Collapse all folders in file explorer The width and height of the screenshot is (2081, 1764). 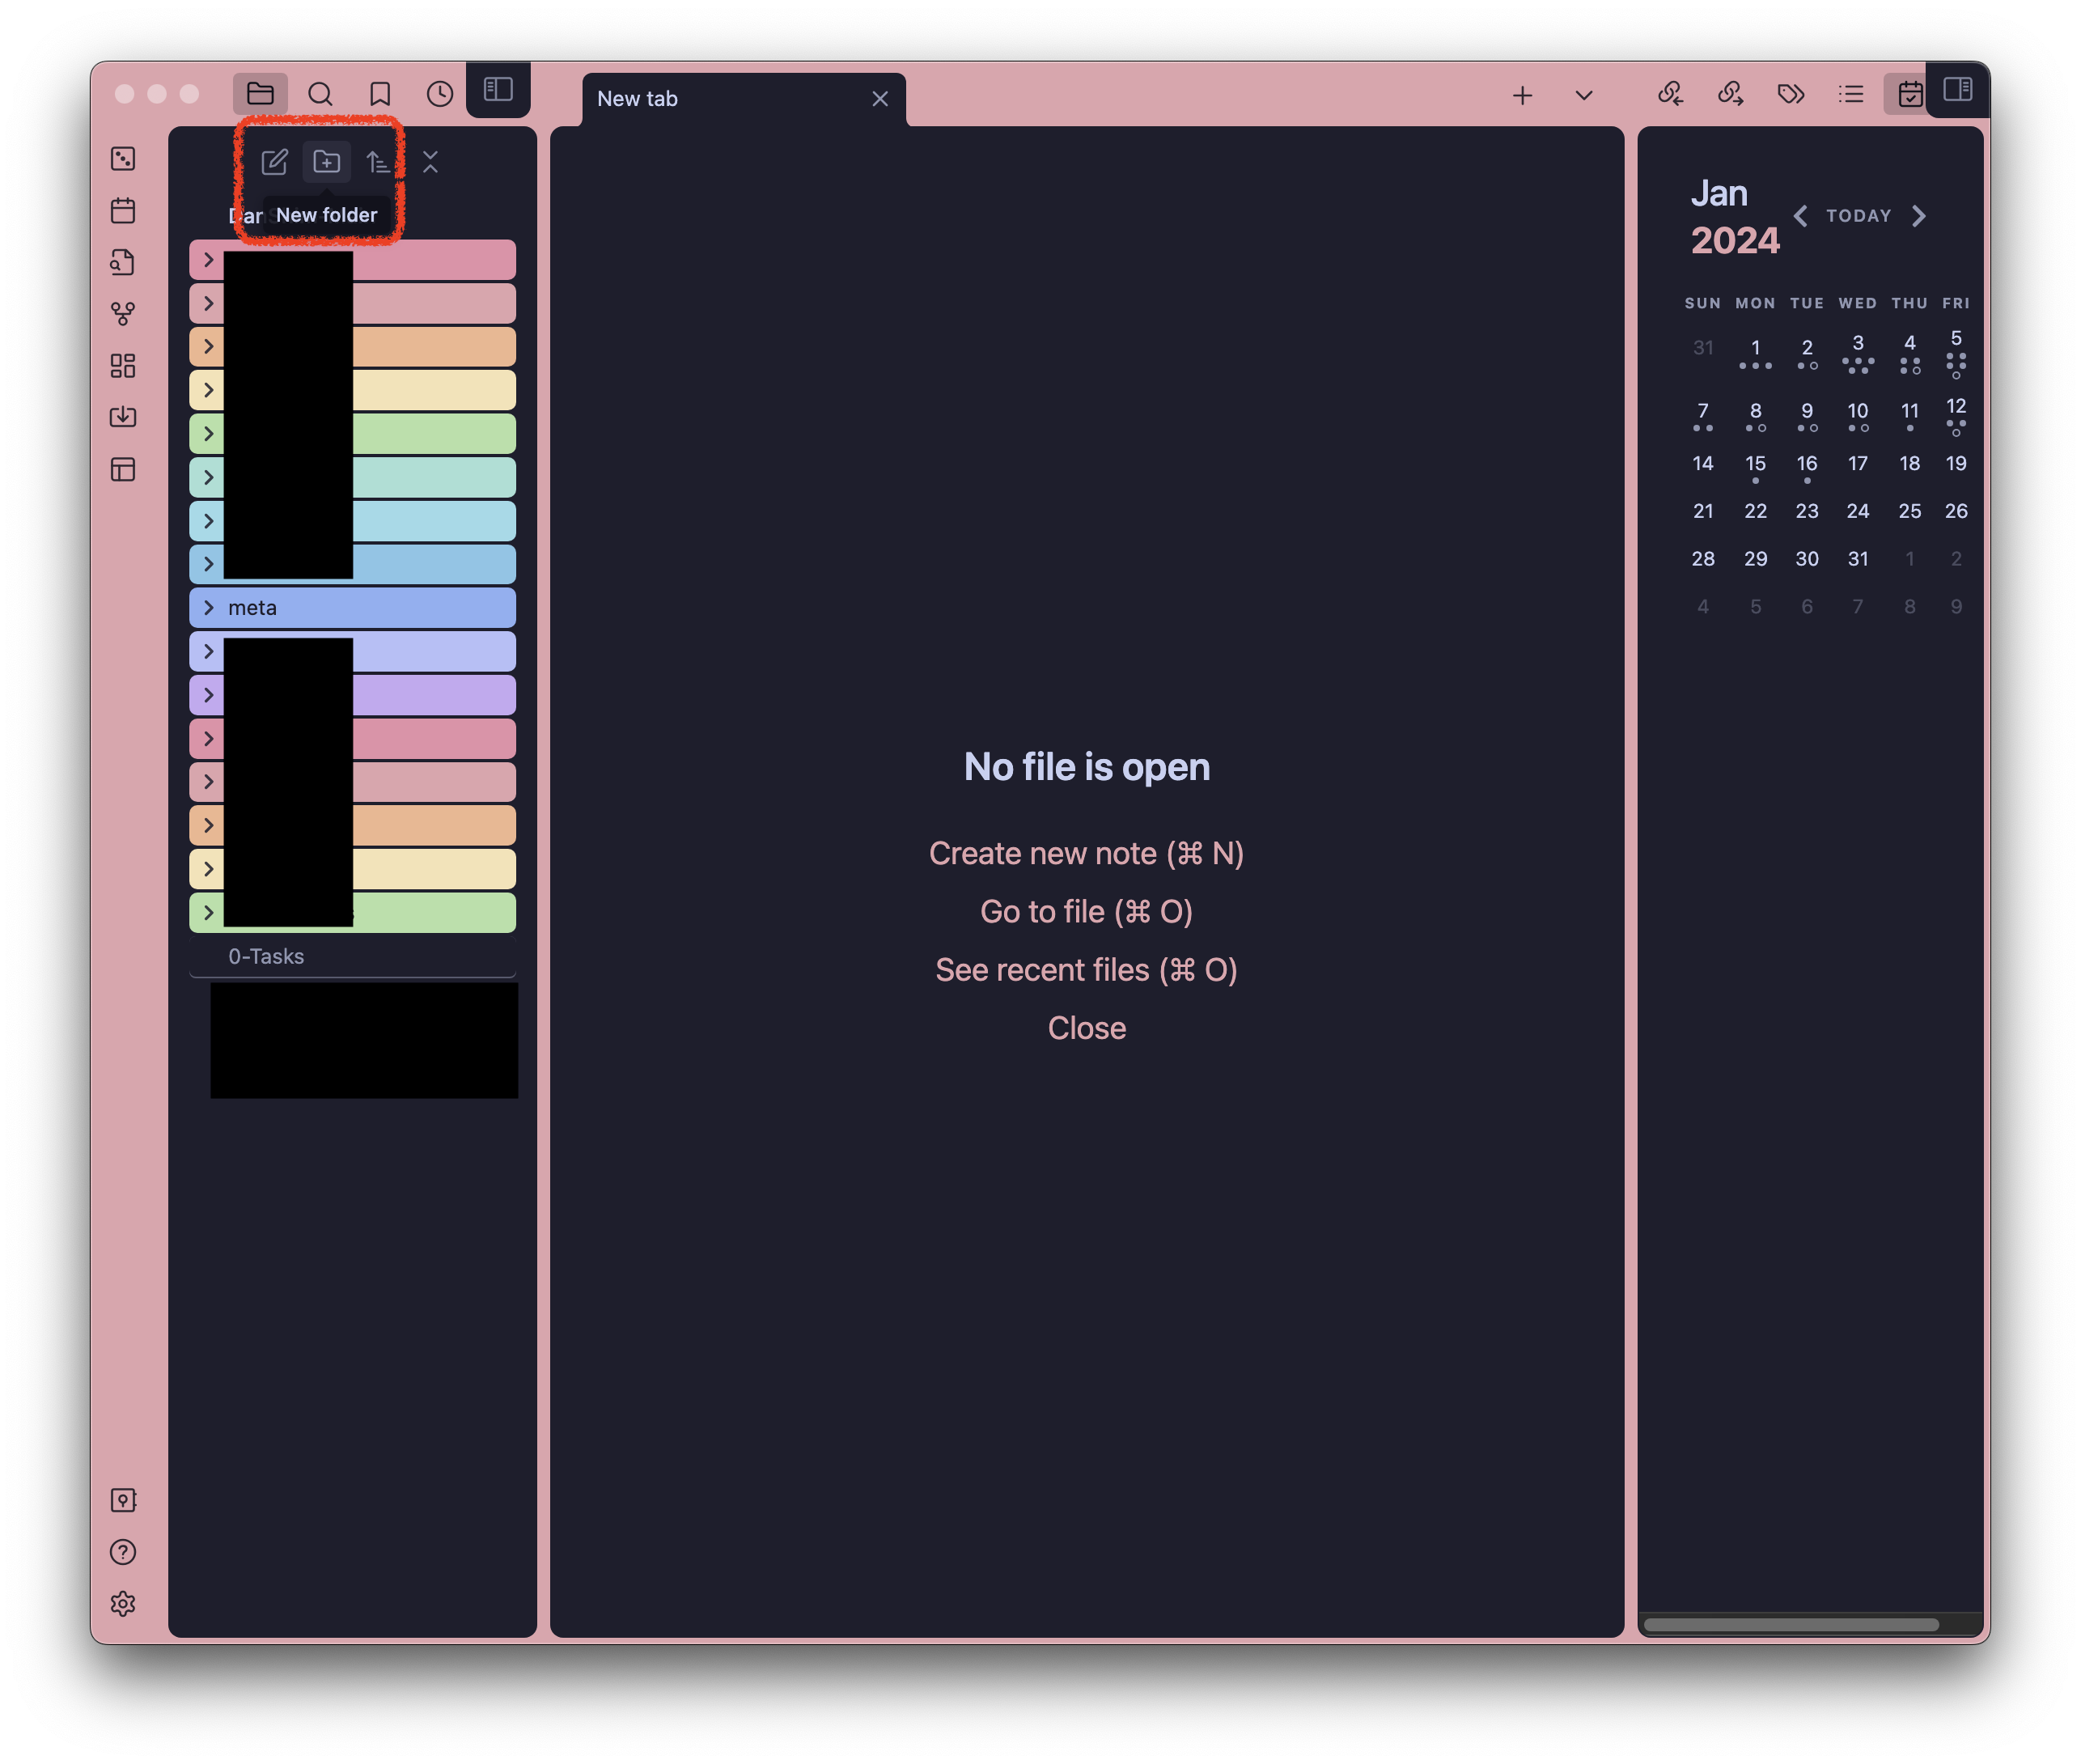tap(430, 162)
